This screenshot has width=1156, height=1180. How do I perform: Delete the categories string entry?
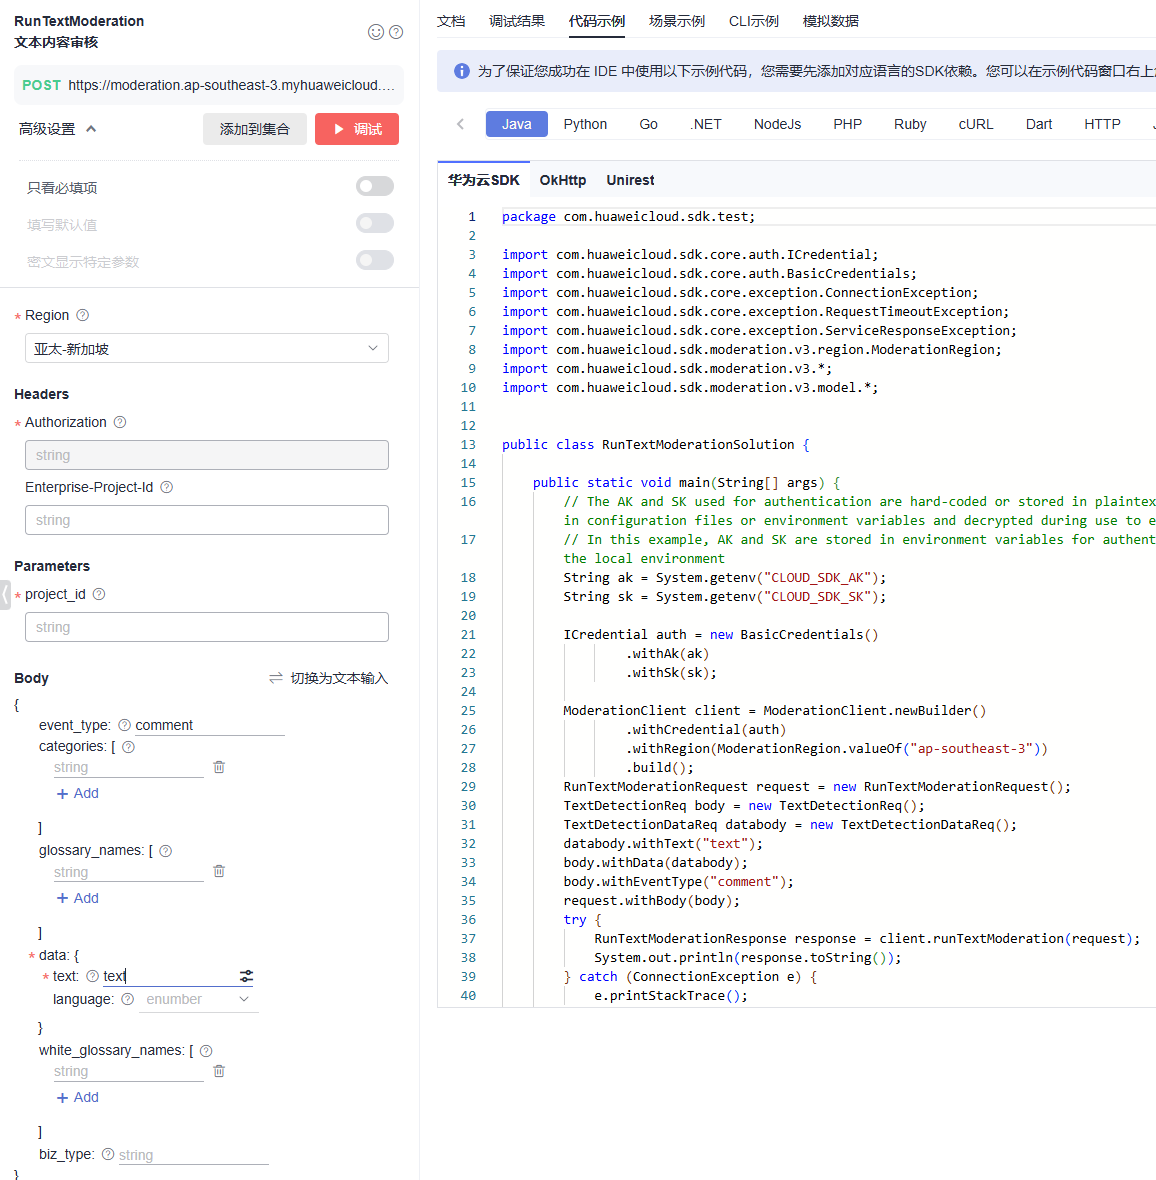pos(219,767)
